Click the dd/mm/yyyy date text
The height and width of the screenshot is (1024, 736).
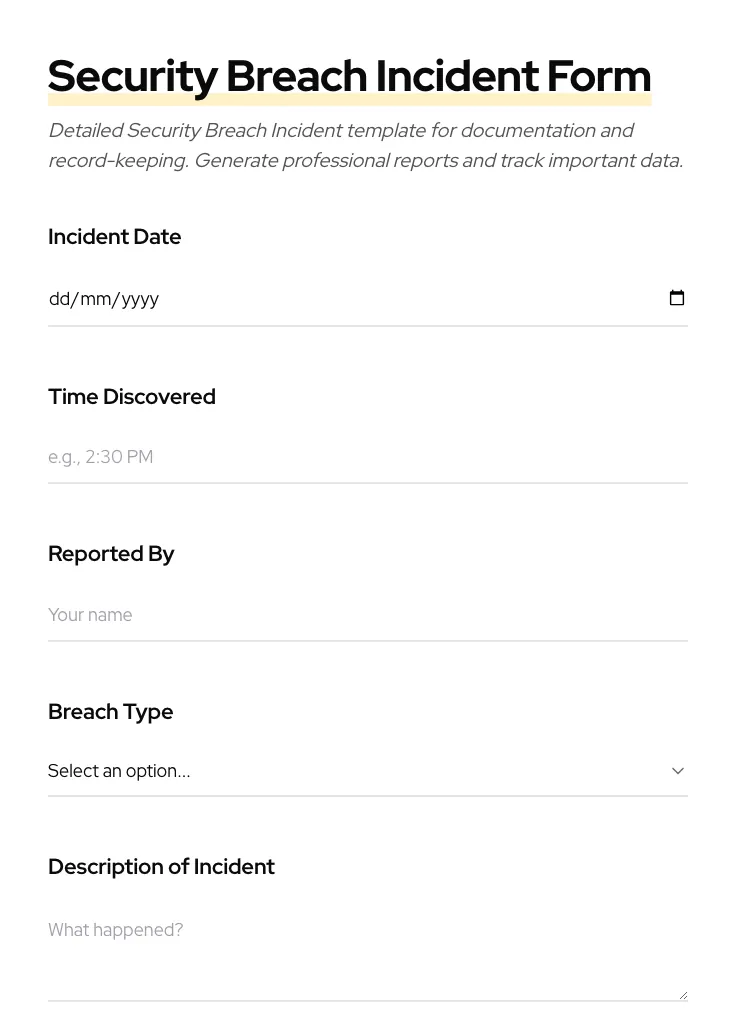pos(104,298)
